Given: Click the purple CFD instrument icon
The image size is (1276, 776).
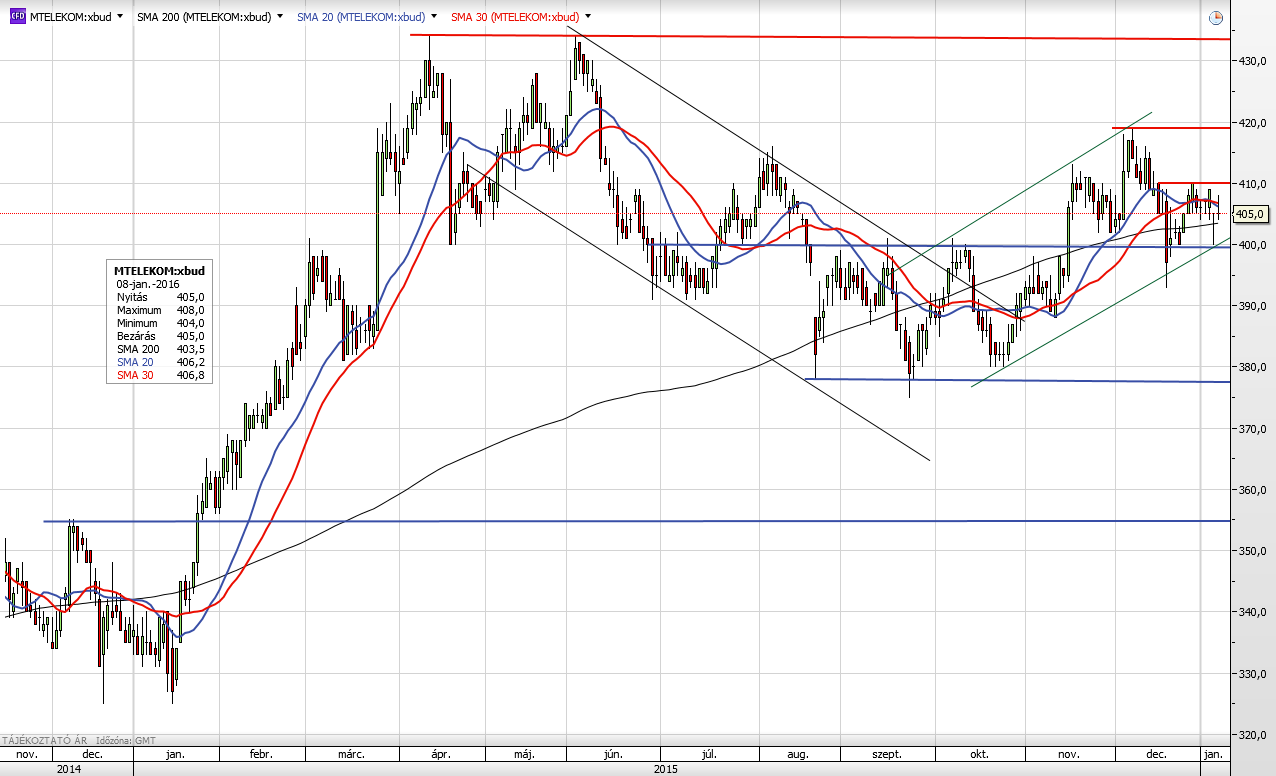Looking at the screenshot, I should tap(16, 17).
